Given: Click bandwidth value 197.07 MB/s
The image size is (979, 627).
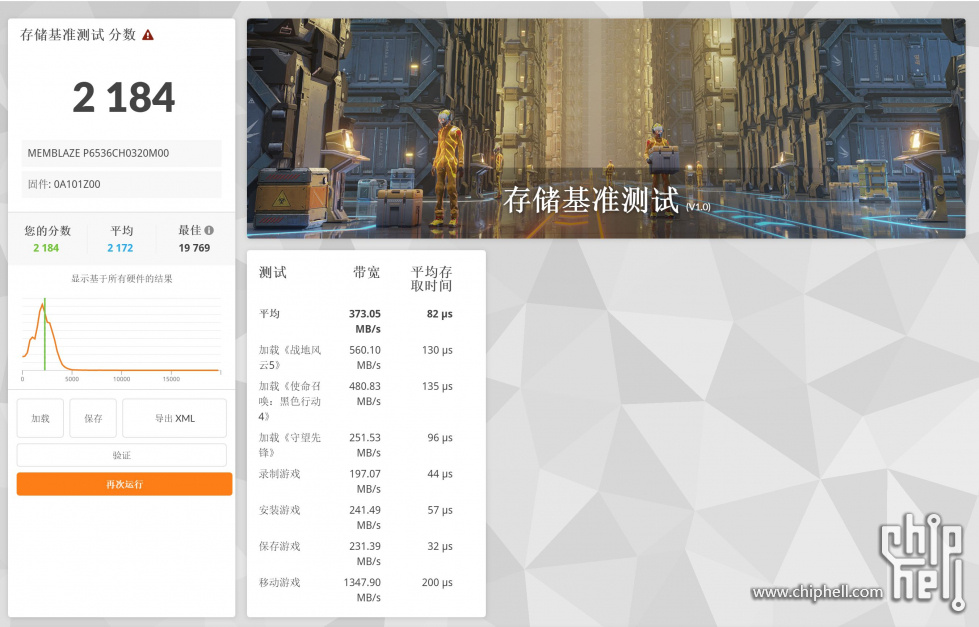Looking at the screenshot, I should click(x=365, y=481).
